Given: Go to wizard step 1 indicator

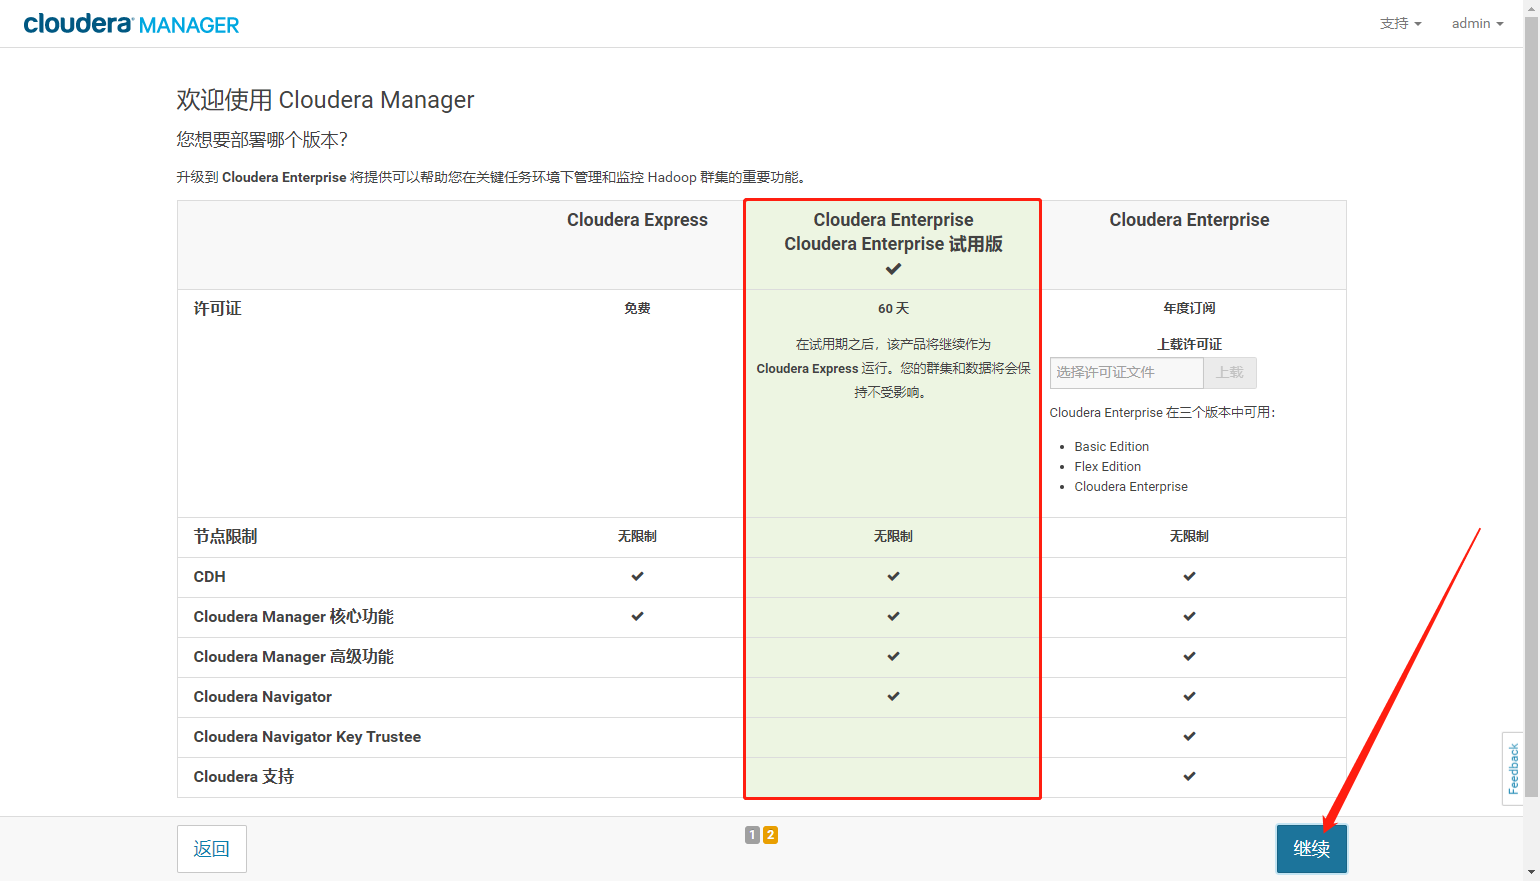Looking at the screenshot, I should (752, 834).
